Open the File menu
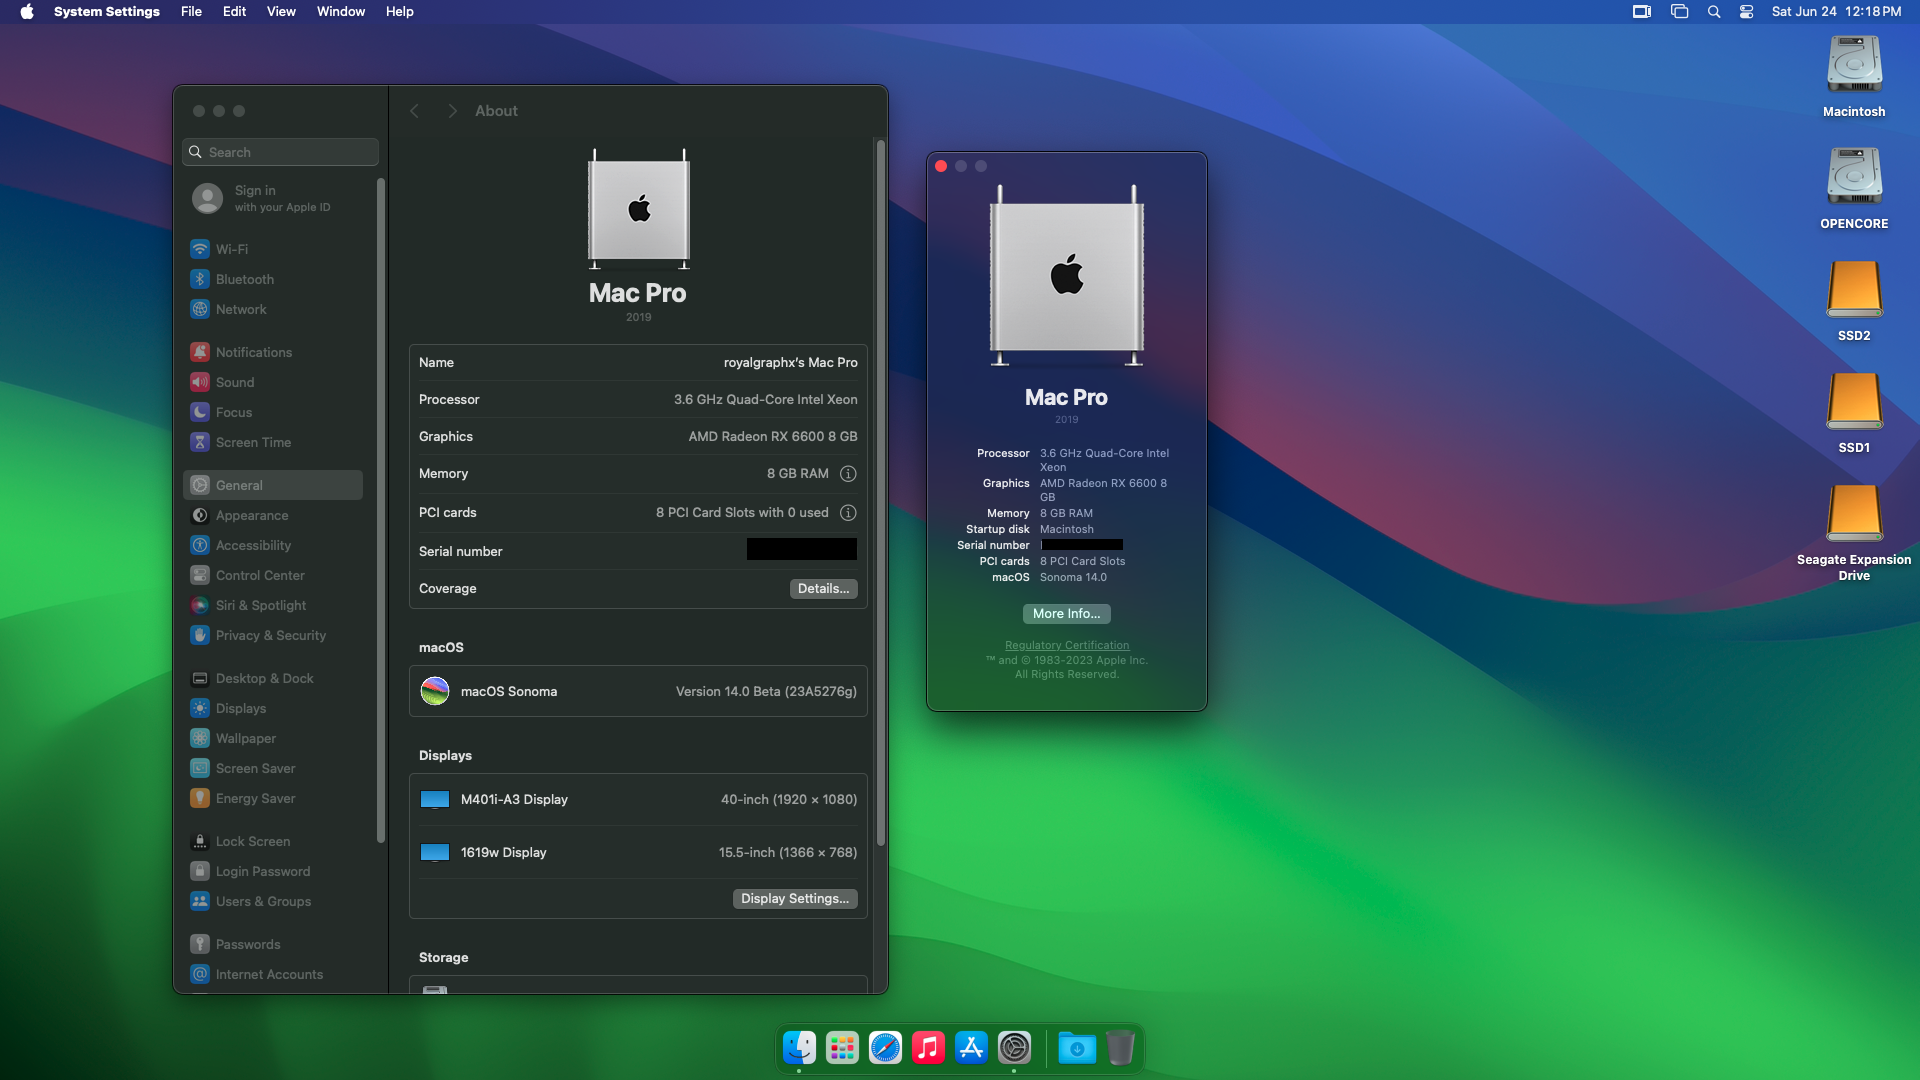The width and height of the screenshot is (1920, 1080). point(191,12)
